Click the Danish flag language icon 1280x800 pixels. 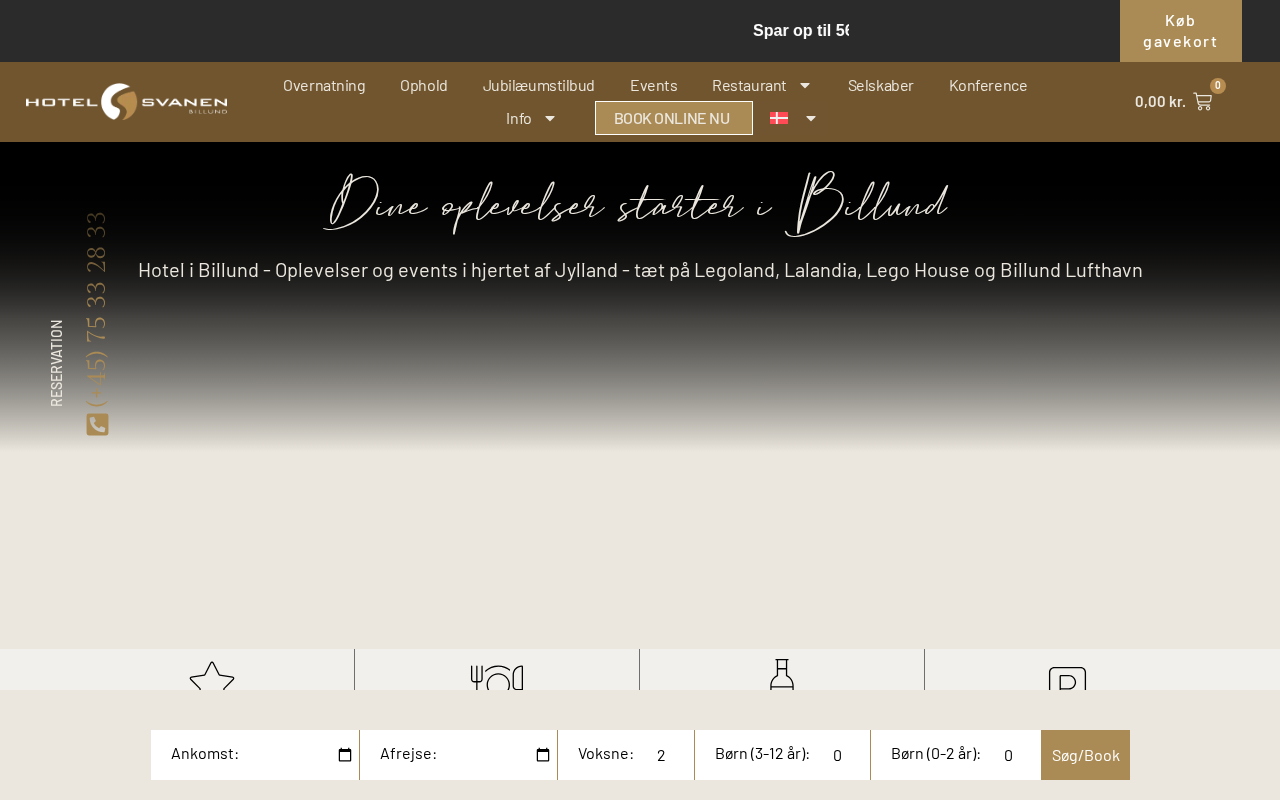click(x=779, y=118)
